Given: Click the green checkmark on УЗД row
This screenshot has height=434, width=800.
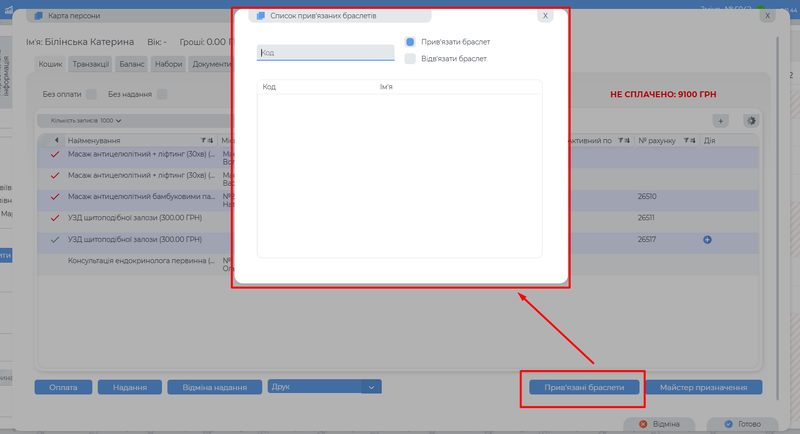Looking at the screenshot, I should (55, 240).
